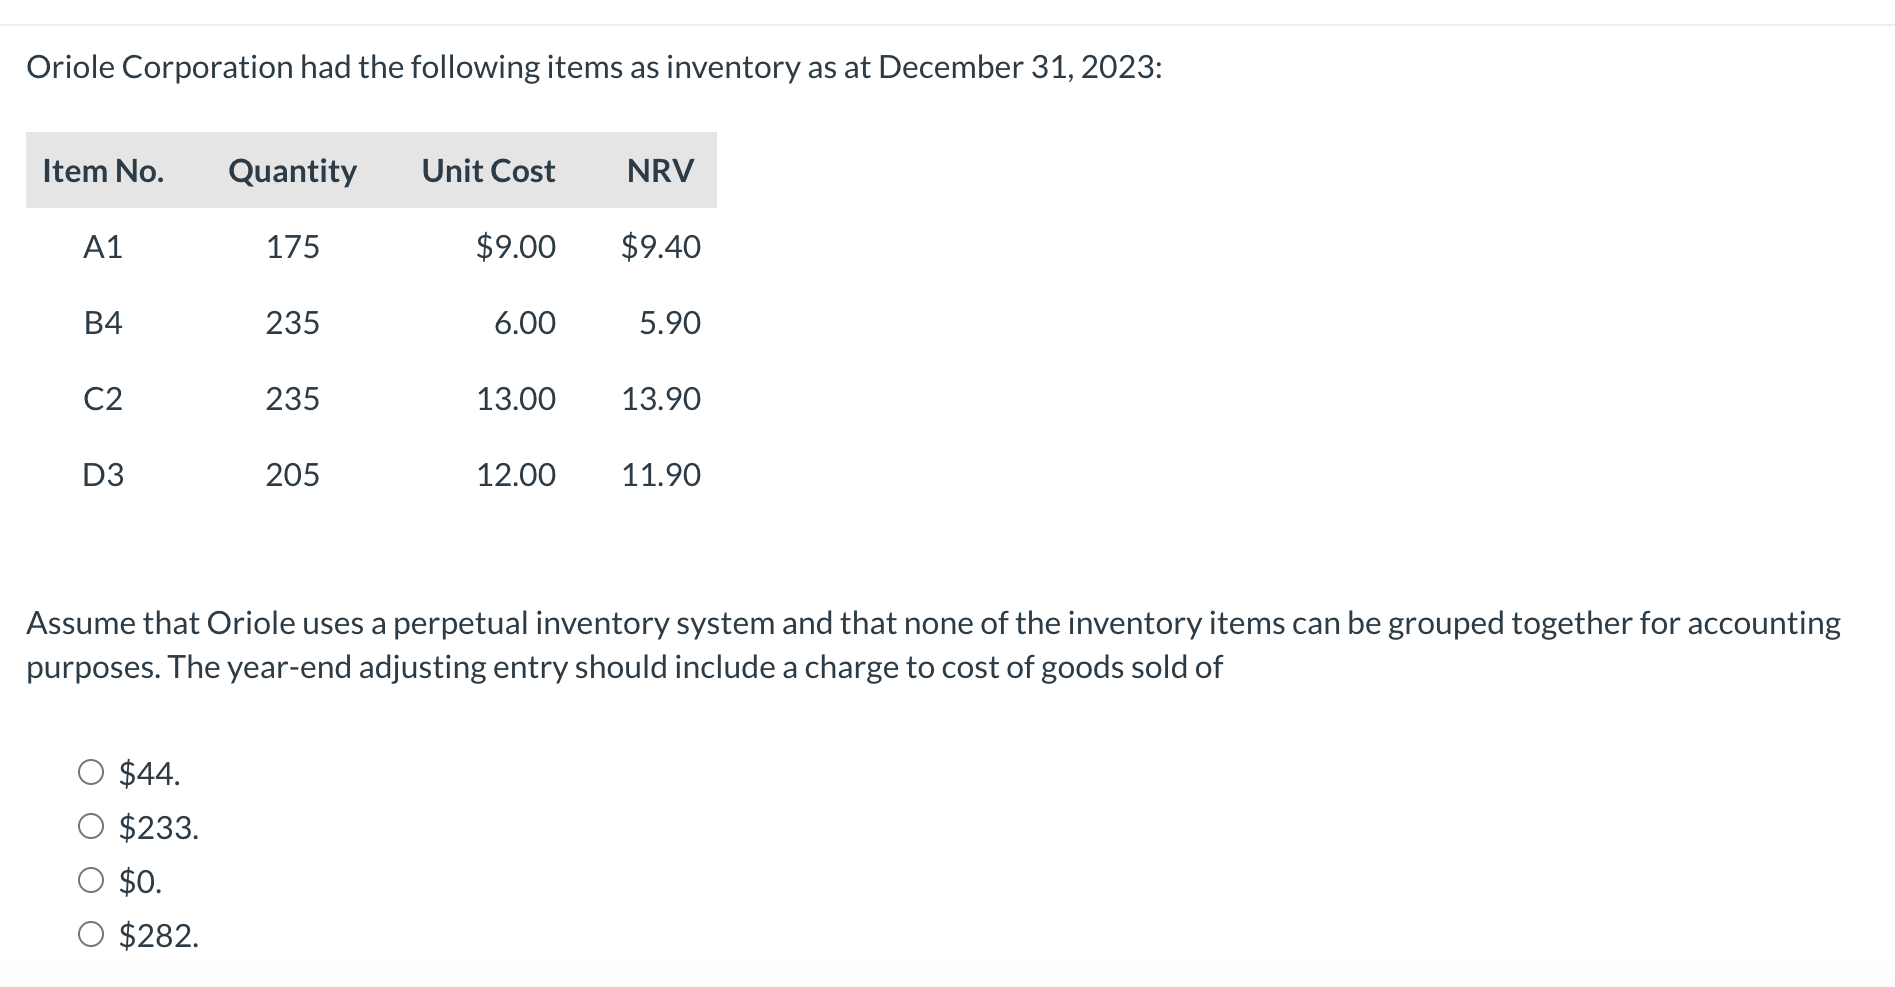Viewport: 1895px width, 987px height.
Task: Select the $282 answer option
Action: (x=92, y=935)
